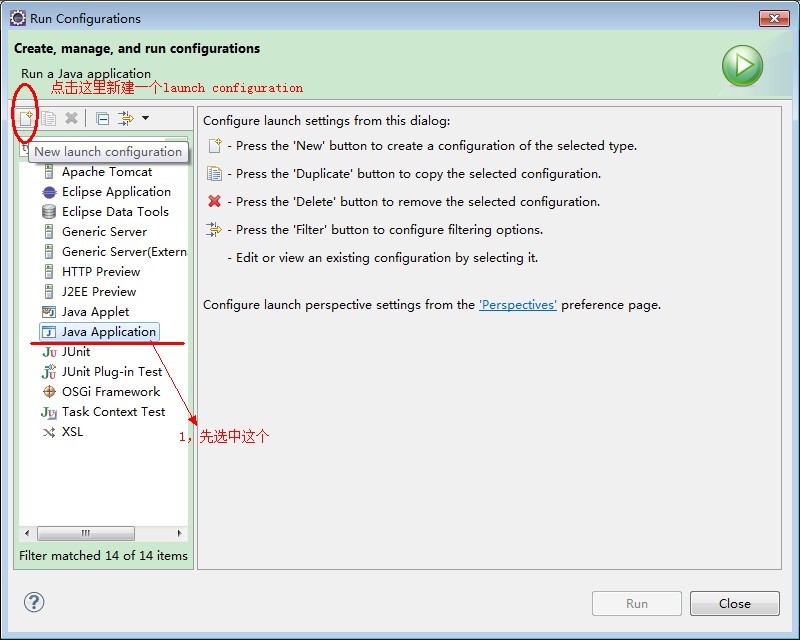Click the Close button
The image size is (800, 640).
[x=735, y=603]
